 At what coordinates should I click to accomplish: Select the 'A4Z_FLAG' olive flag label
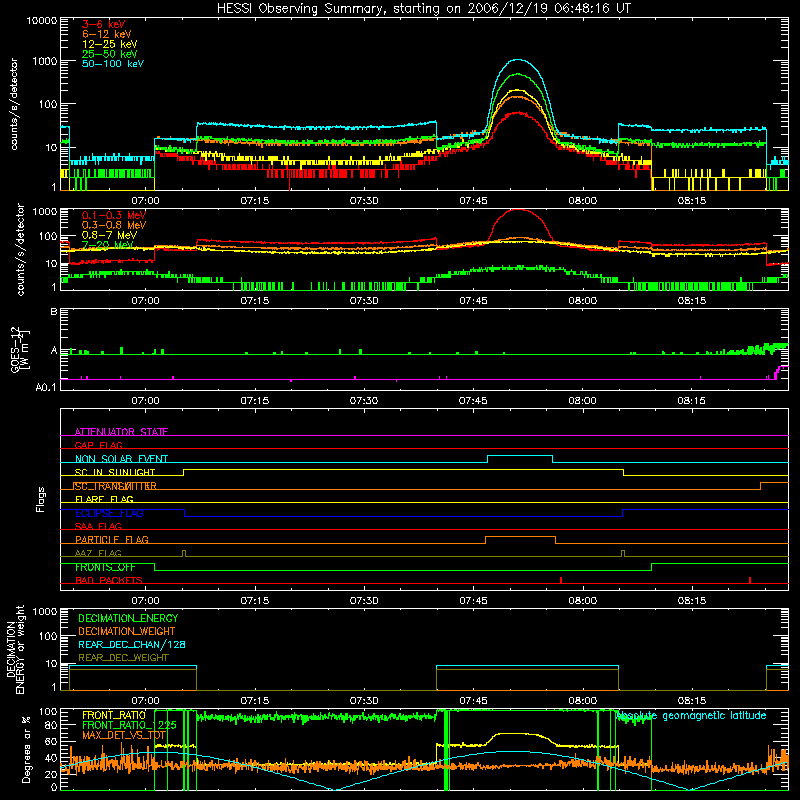tap(98, 553)
